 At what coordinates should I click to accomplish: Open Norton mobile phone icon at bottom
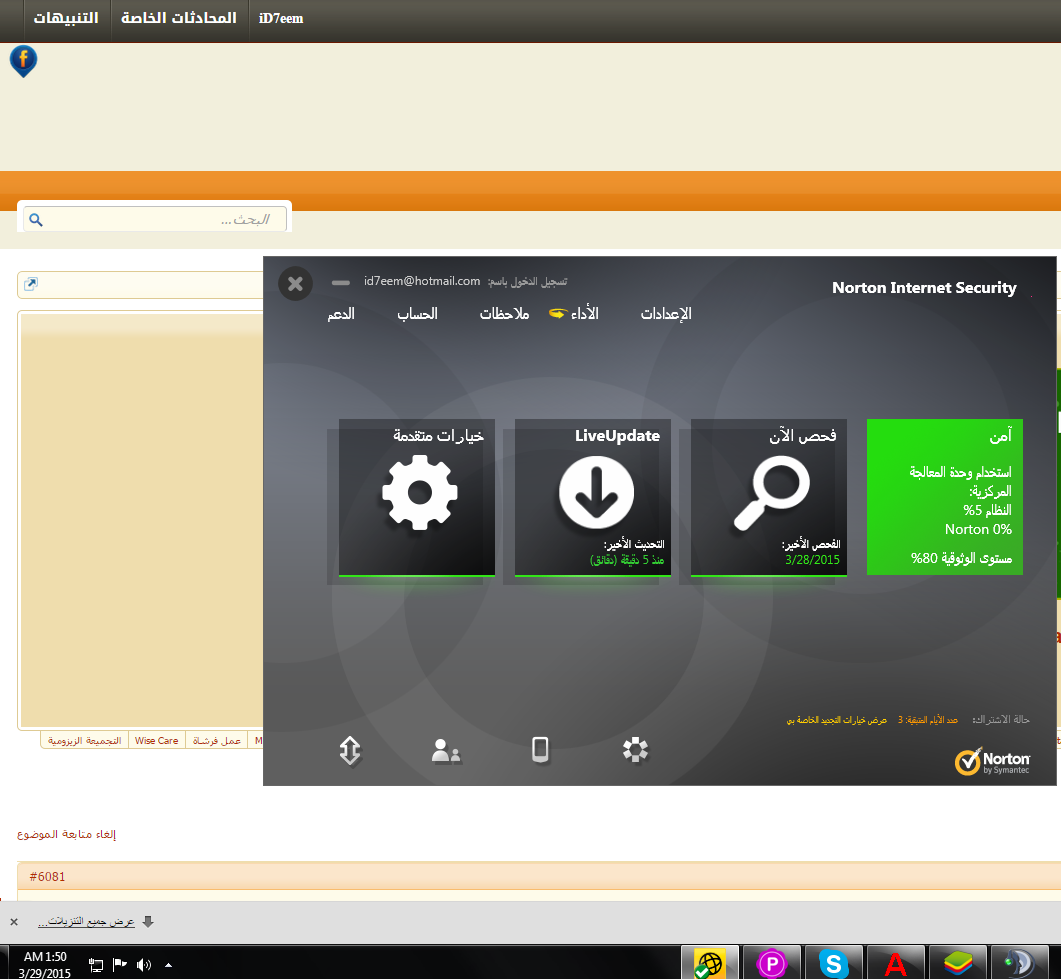[x=540, y=750]
